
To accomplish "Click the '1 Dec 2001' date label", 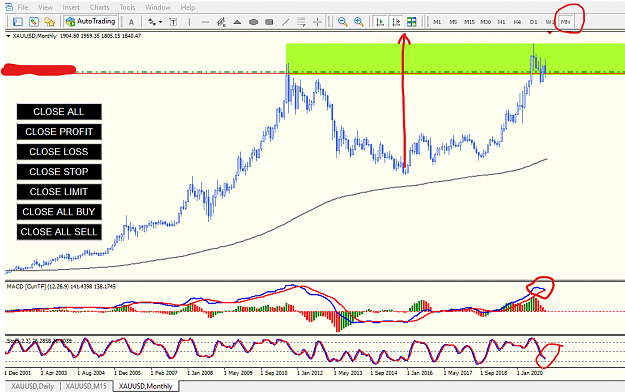I will [18, 373].
